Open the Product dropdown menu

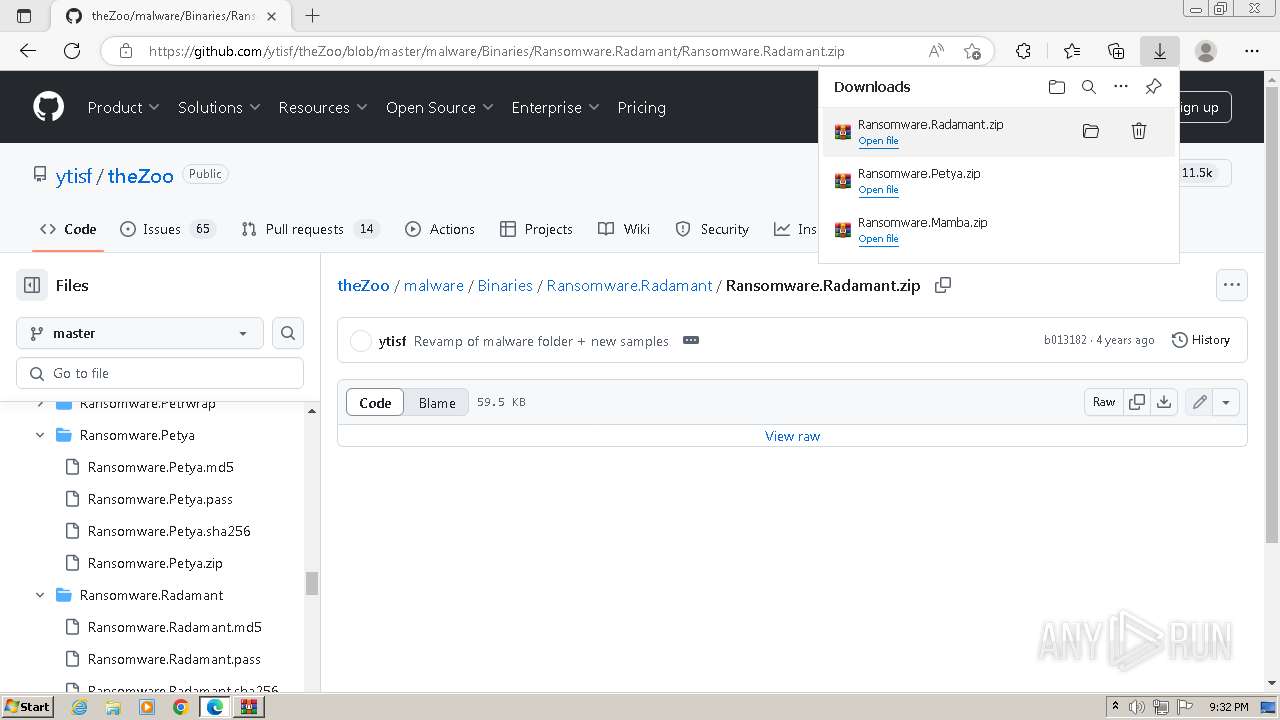pyautogui.click(x=123, y=107)
